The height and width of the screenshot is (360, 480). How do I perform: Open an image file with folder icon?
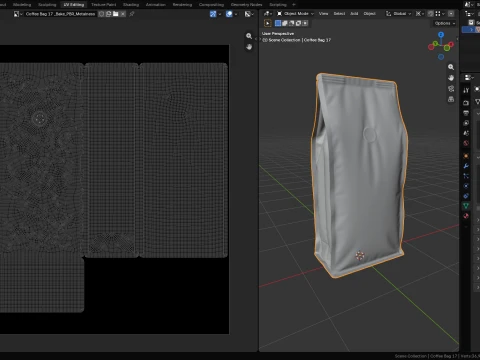point(116,14)
